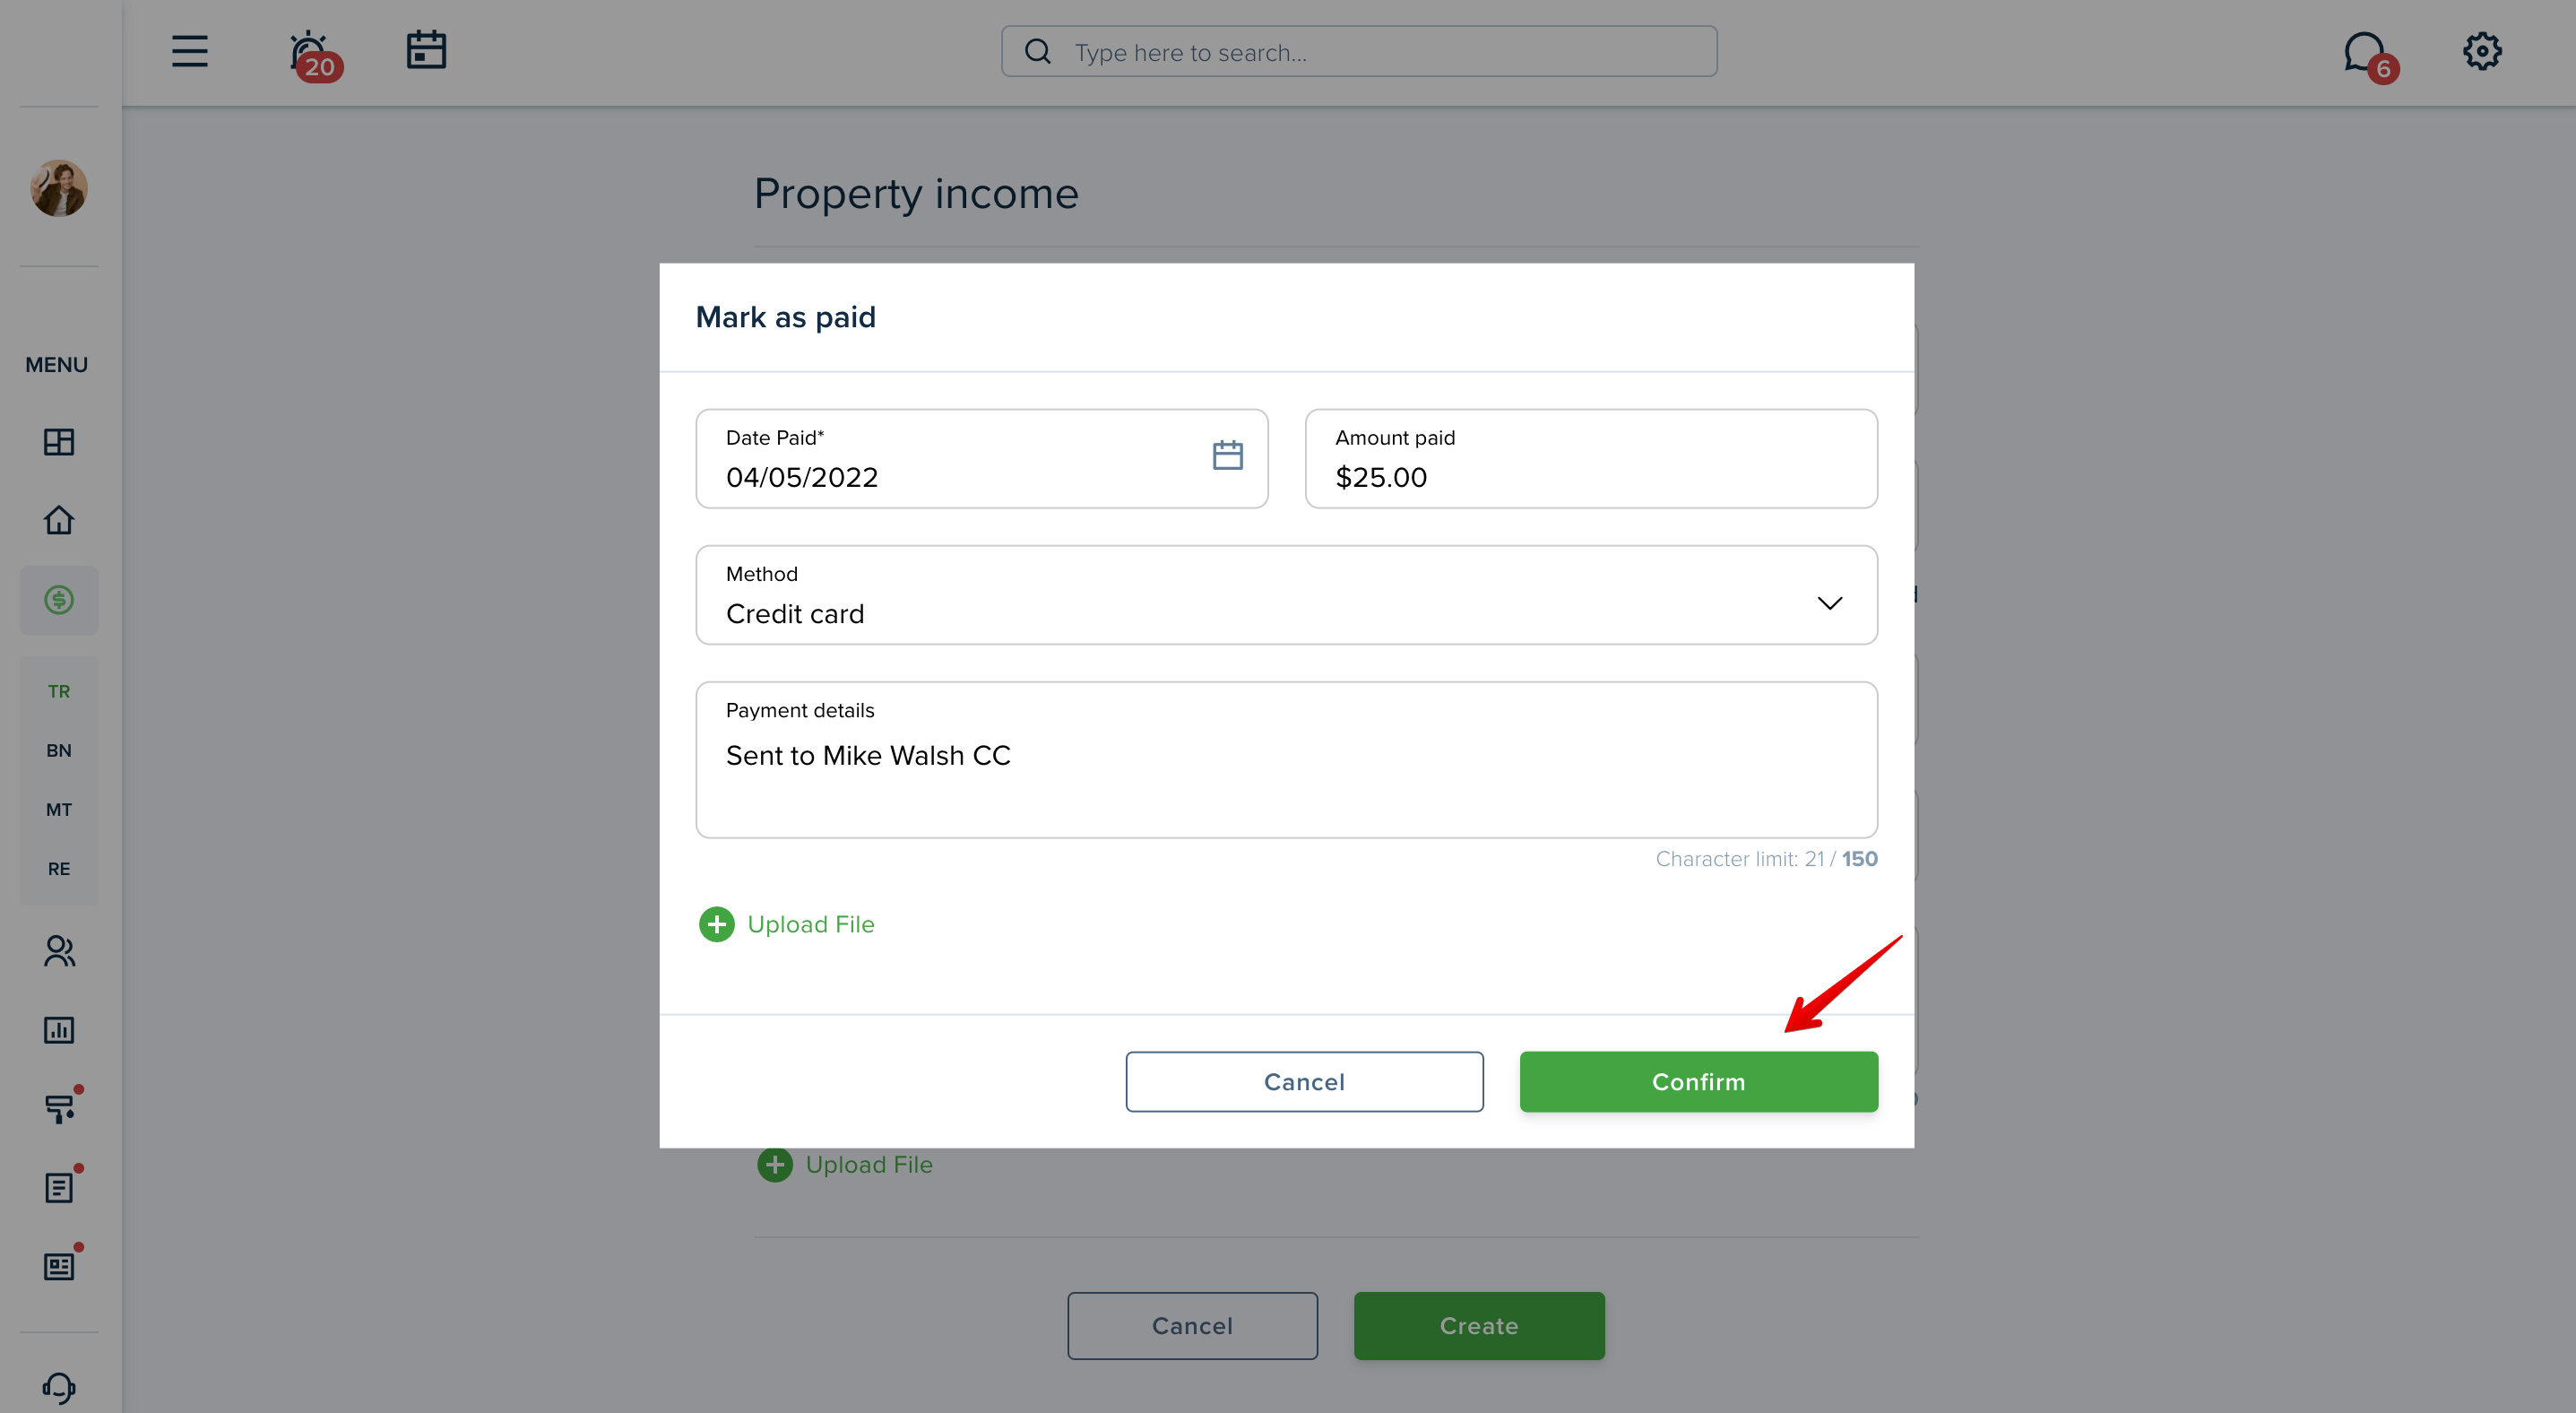The width and height of the screenshot is (2576, 1413).
Task: Confirm the Mark as paid dialog
Action: coord(1698,1081)
